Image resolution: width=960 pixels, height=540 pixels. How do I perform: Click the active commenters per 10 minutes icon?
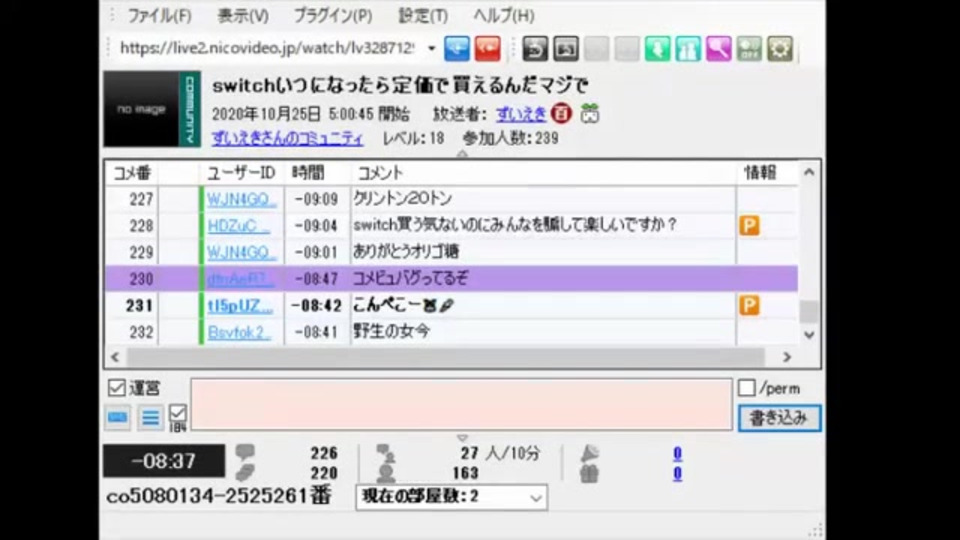tap(386, 453)
